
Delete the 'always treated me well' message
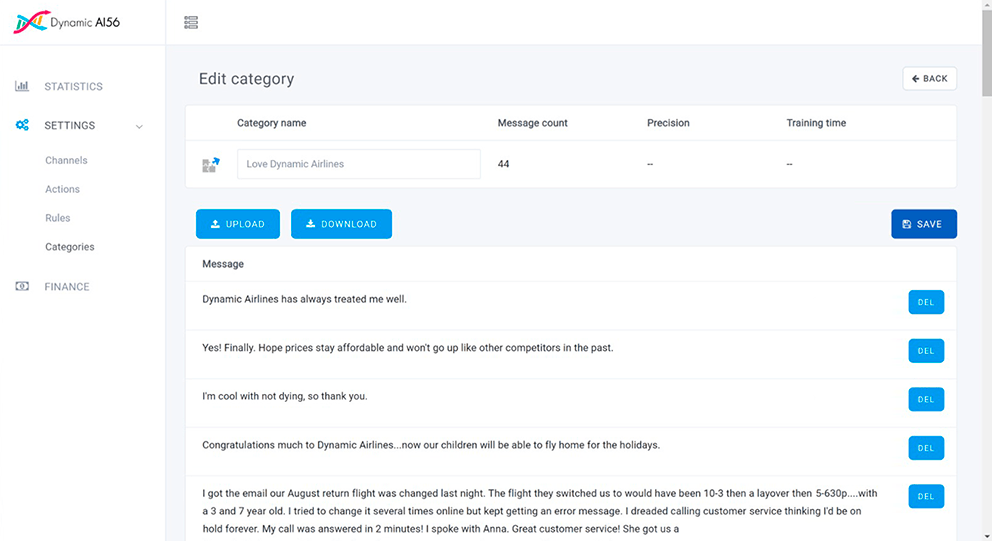click(926, 303)
